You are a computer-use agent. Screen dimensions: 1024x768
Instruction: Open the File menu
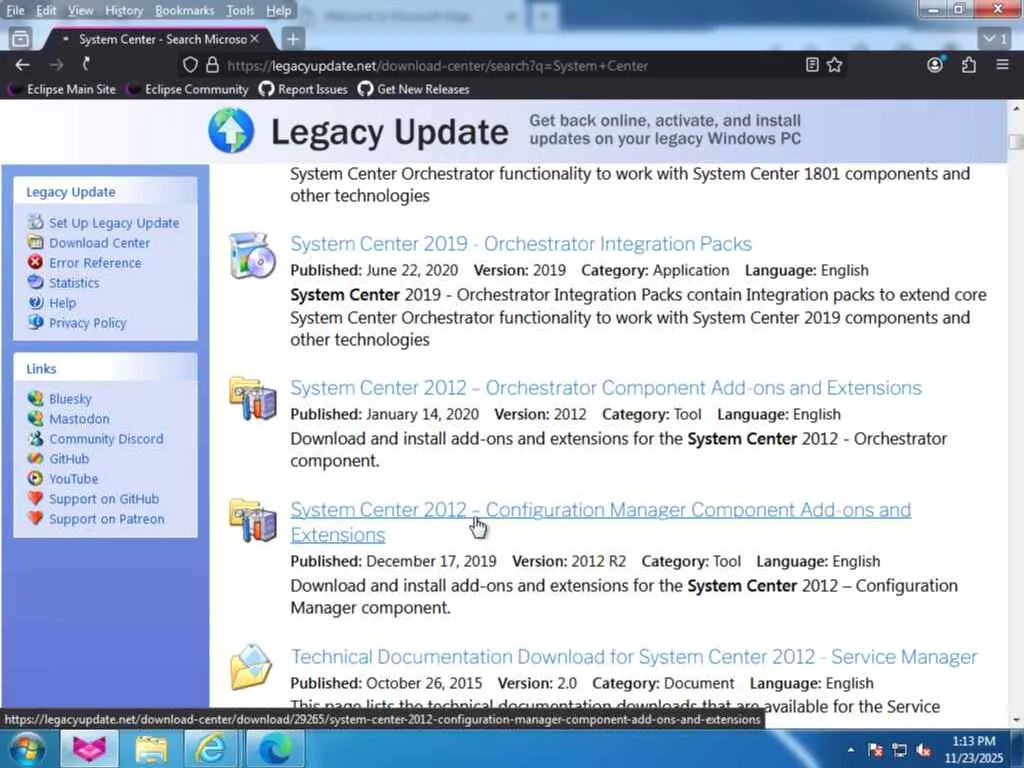coord(15,10)
